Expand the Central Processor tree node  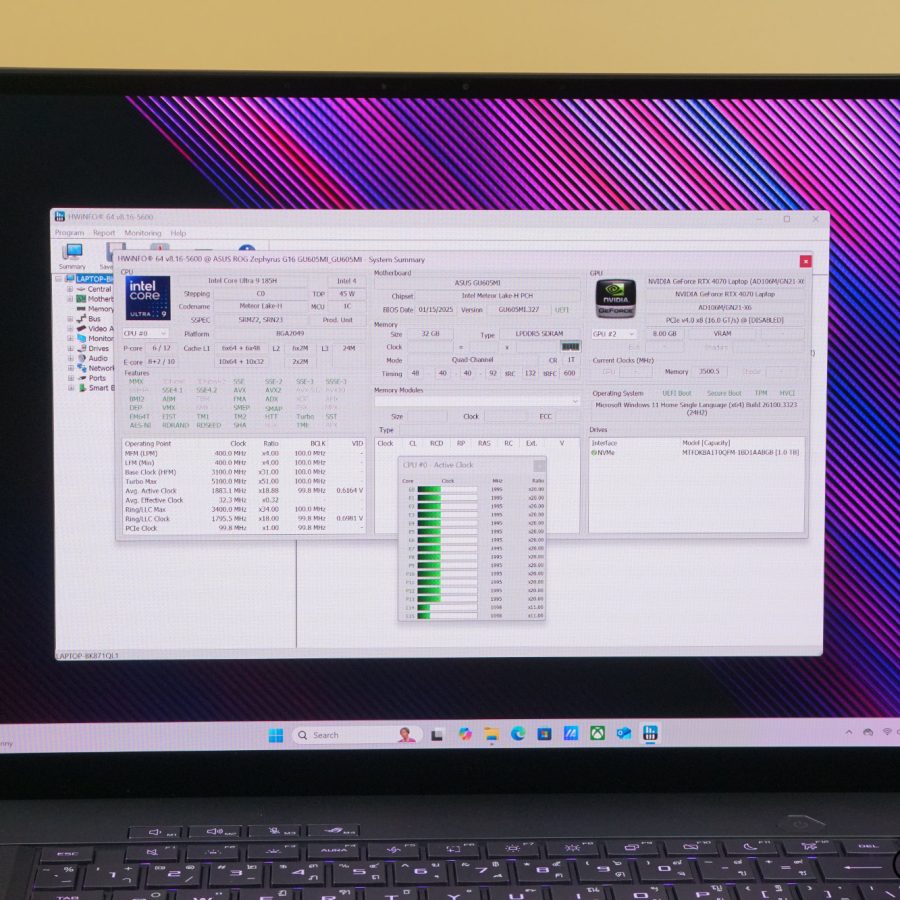tap(70, 289)
